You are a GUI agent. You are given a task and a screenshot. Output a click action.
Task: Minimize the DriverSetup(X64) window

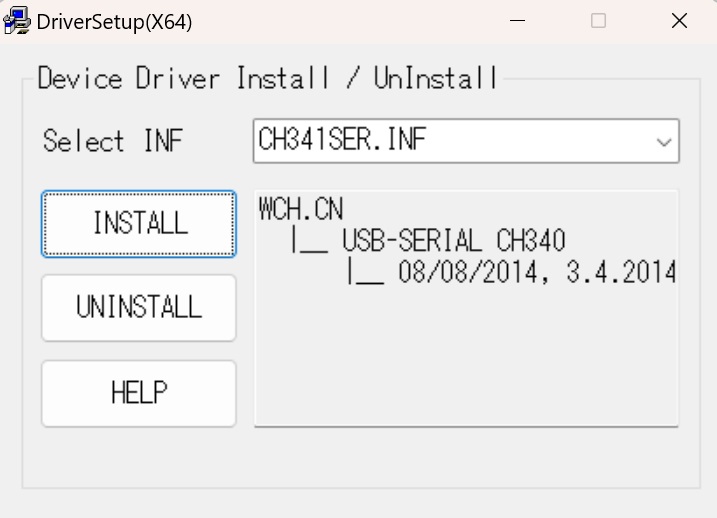(517, 21)
